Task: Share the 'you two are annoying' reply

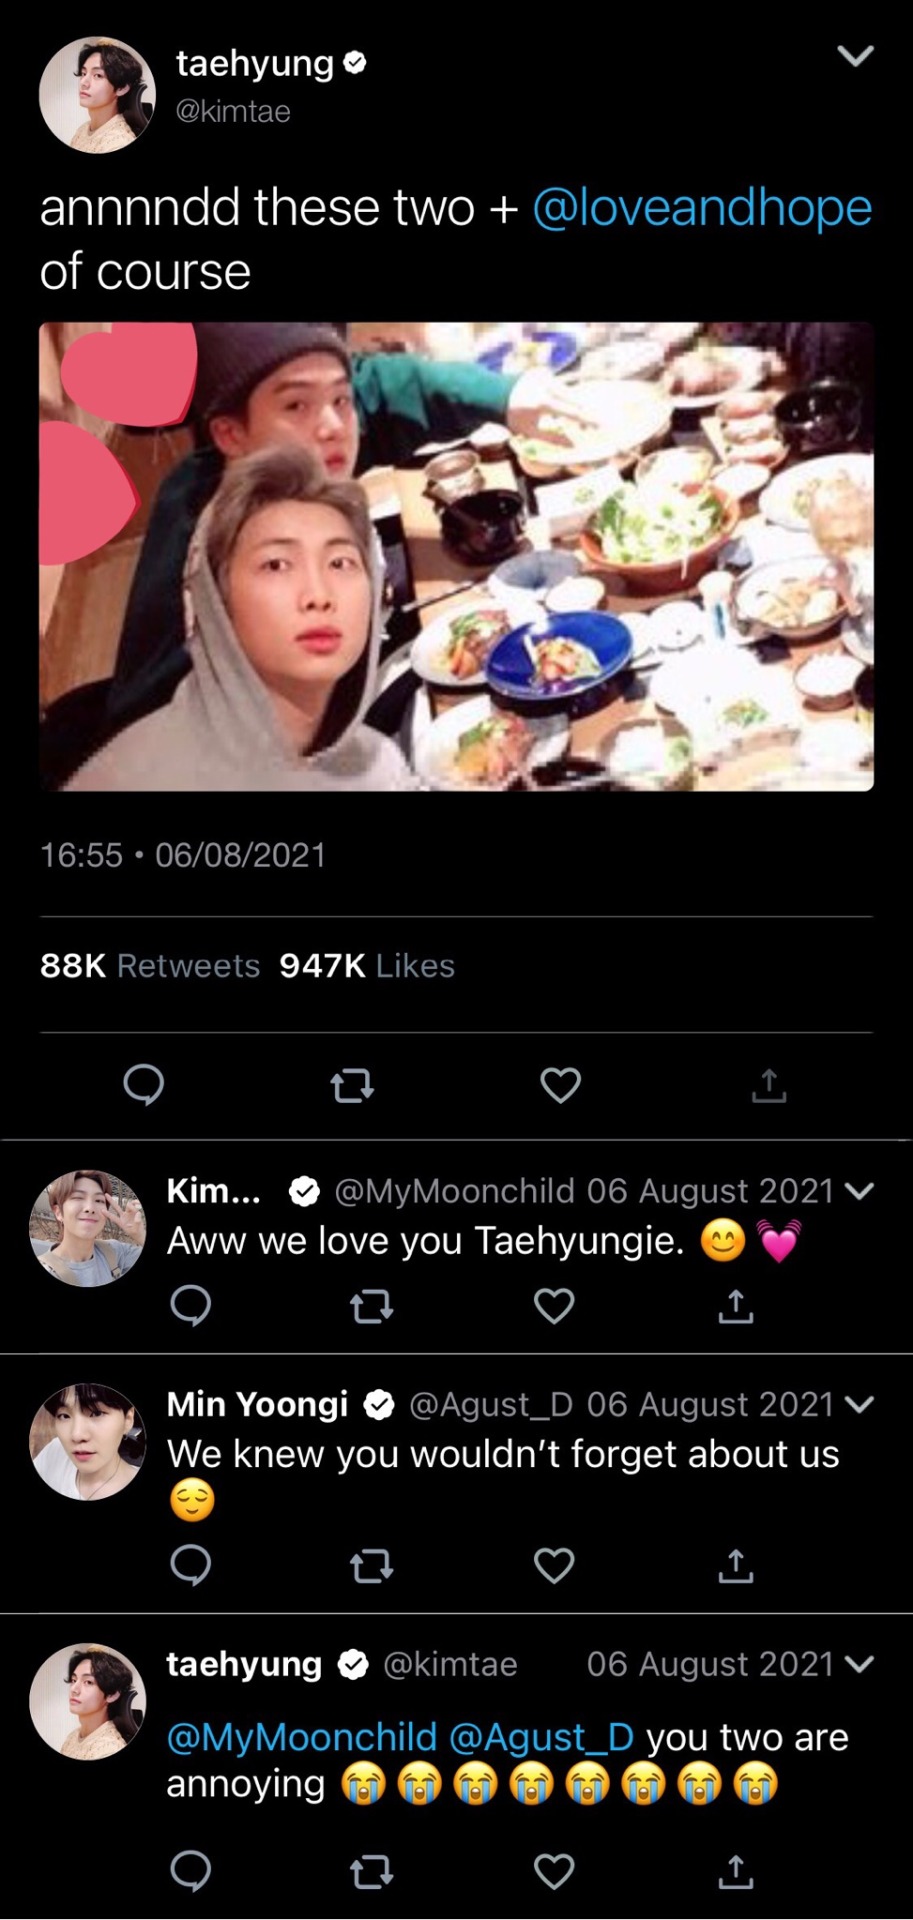Action: (735, 1872)
